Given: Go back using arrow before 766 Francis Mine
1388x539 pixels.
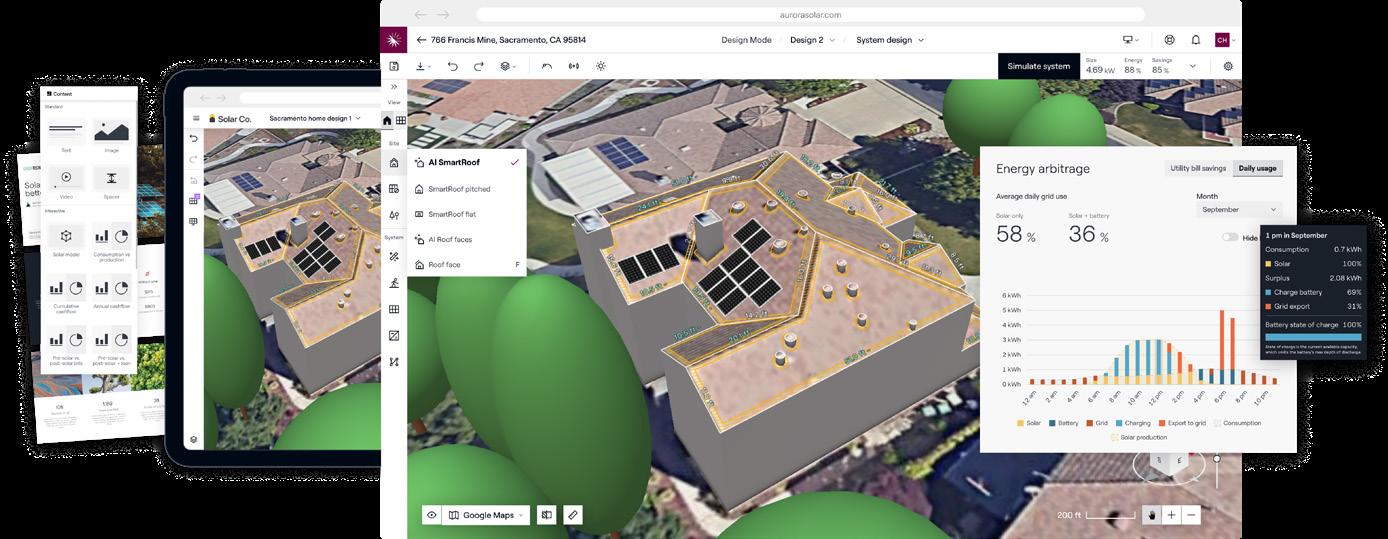Looking at the screenshot, I should click(421, 40).
